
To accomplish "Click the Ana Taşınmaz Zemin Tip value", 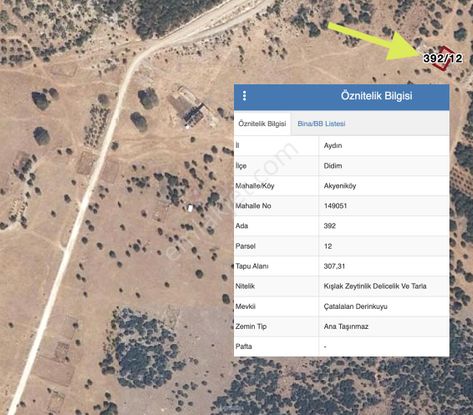I will (346, 326).
